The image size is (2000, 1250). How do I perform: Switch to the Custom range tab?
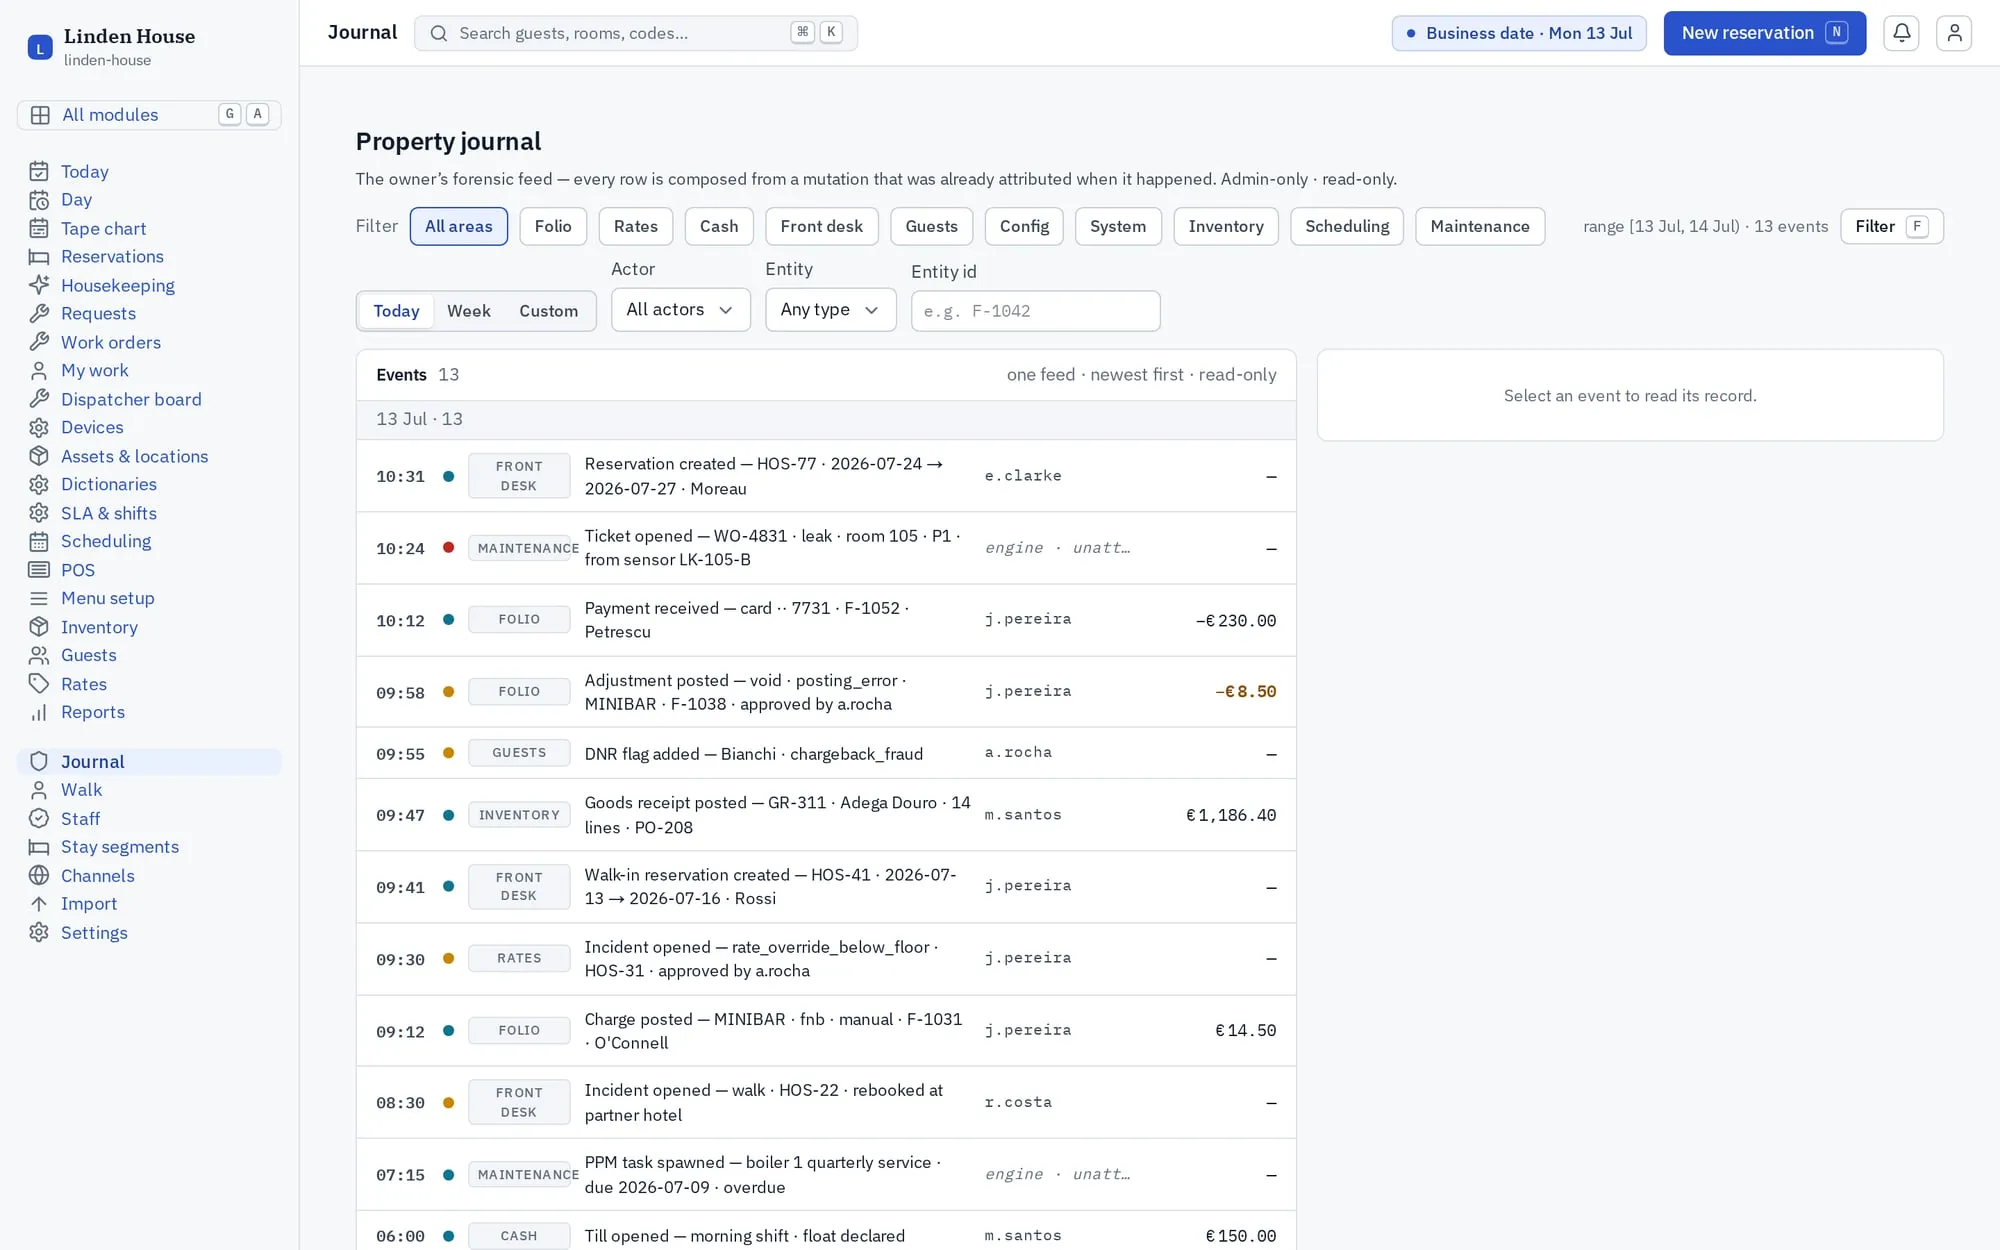(548, 311)
